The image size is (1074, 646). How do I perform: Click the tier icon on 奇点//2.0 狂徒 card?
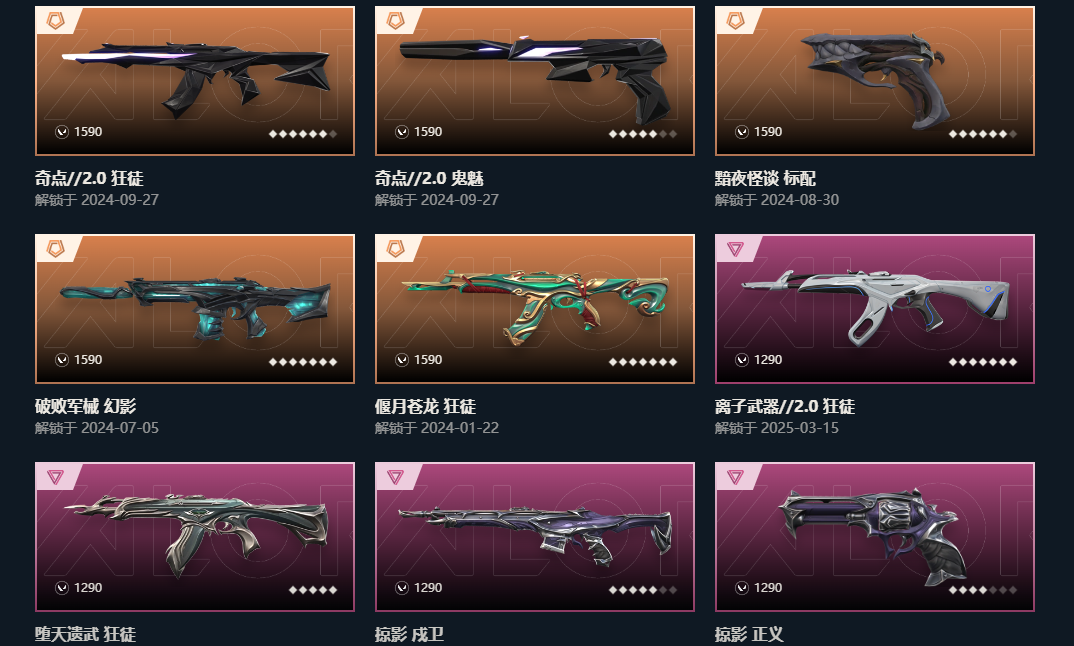tap(55, 21)
